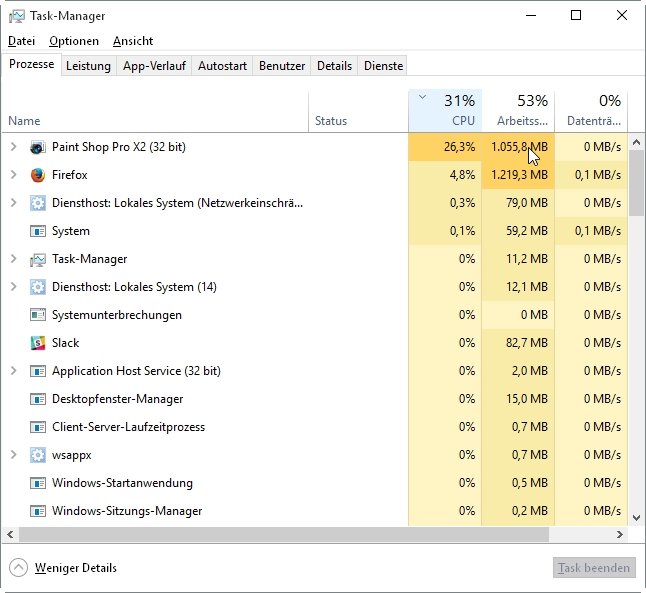Expand Application Host Service (32 bit) group
The image size is (646, 593).
click(x=14, y=371)
